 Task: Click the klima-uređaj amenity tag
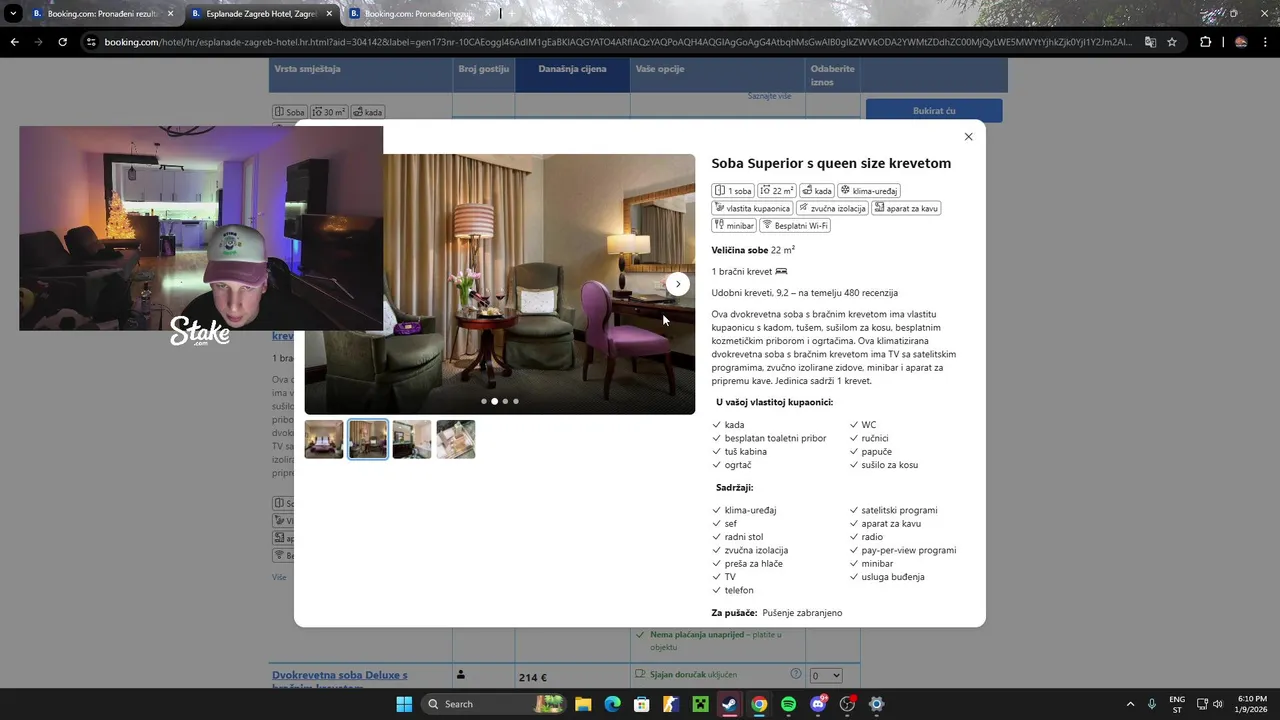point(869,191)
